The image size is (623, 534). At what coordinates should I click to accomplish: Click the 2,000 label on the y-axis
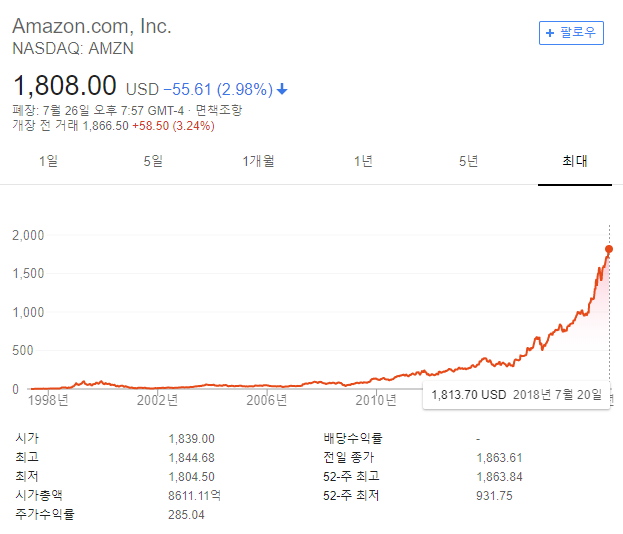tap(27, 235)
